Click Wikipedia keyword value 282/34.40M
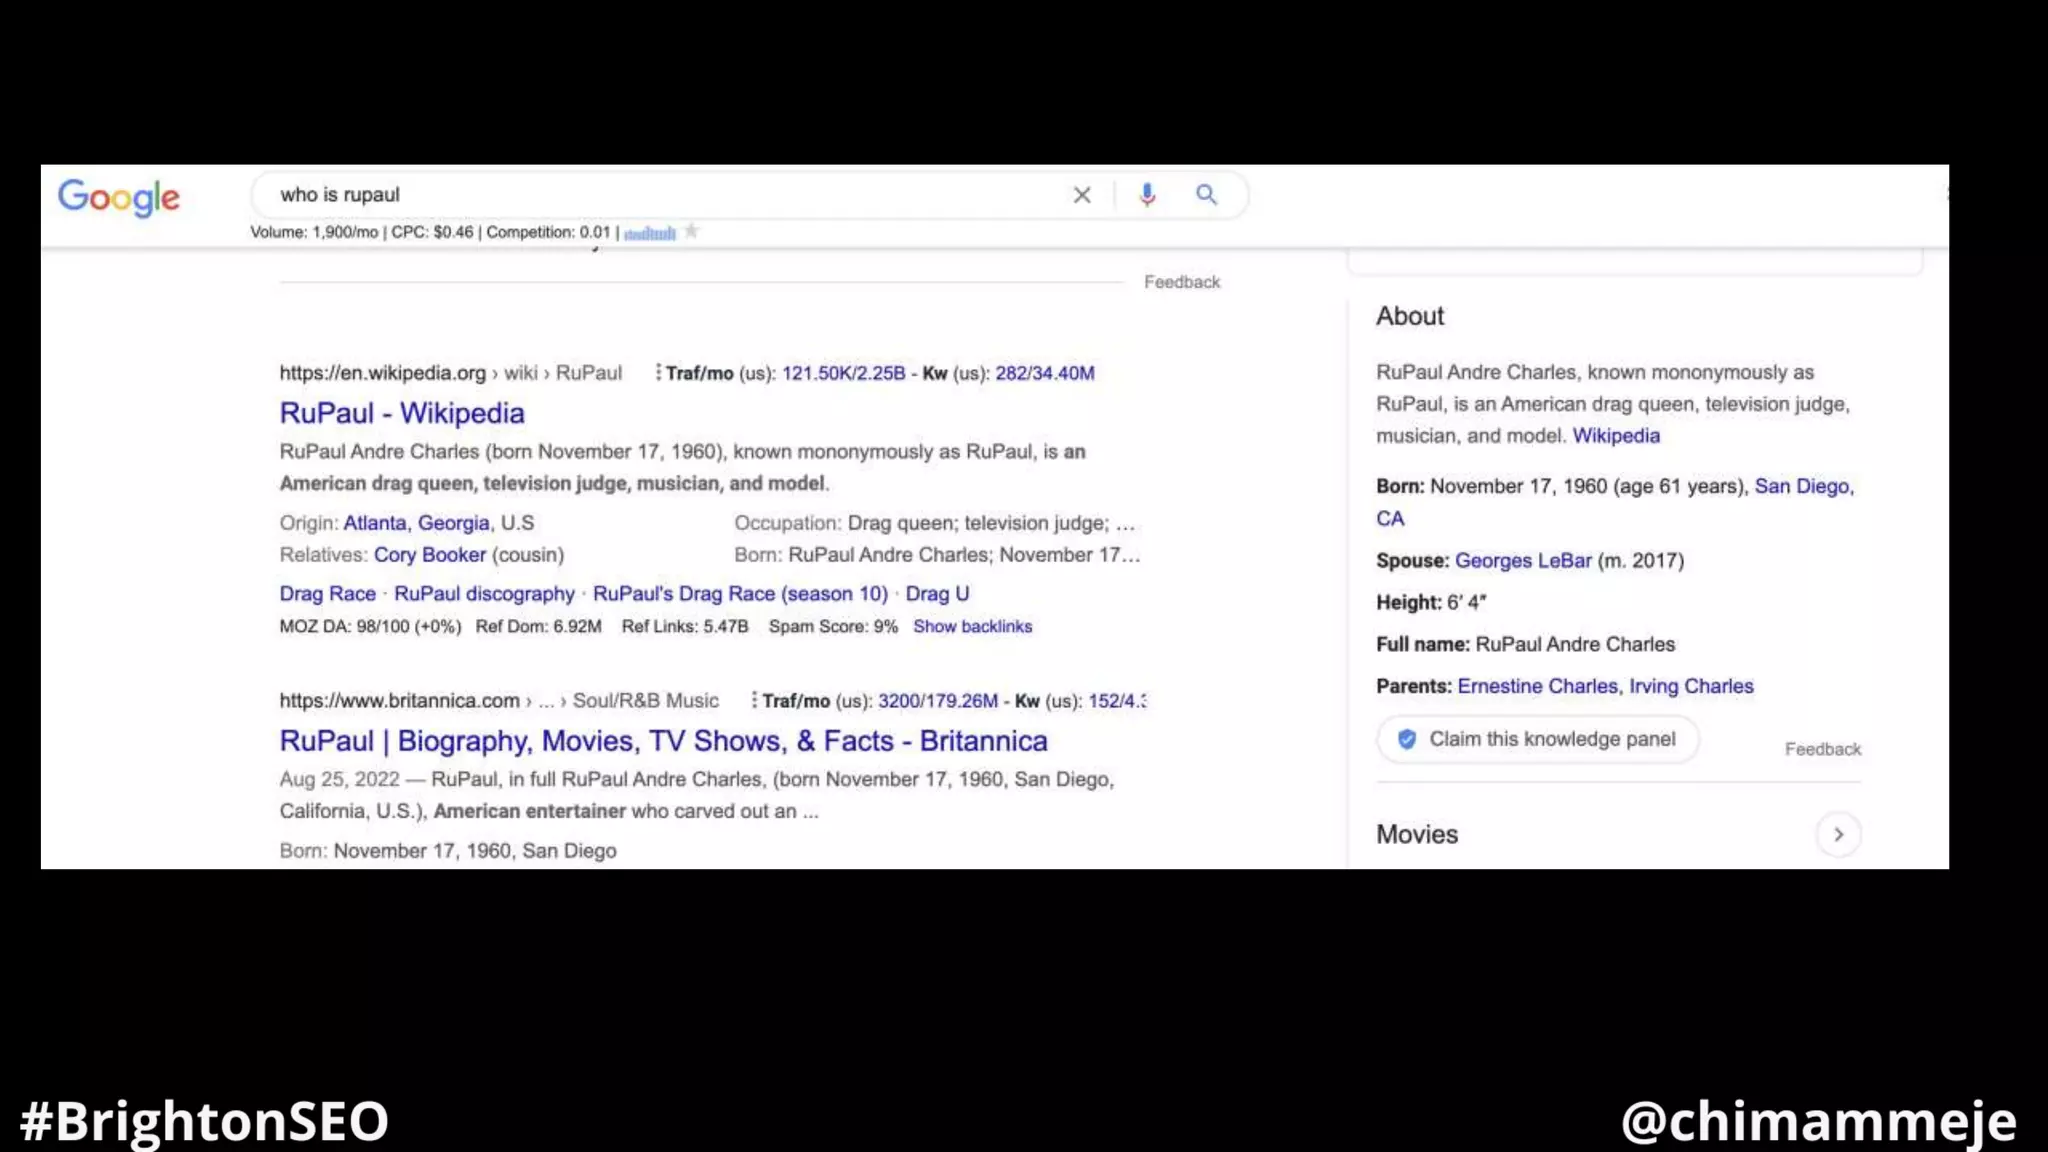The height and width of the screenshot is (1152, 2048). [x=1045, y=373]
